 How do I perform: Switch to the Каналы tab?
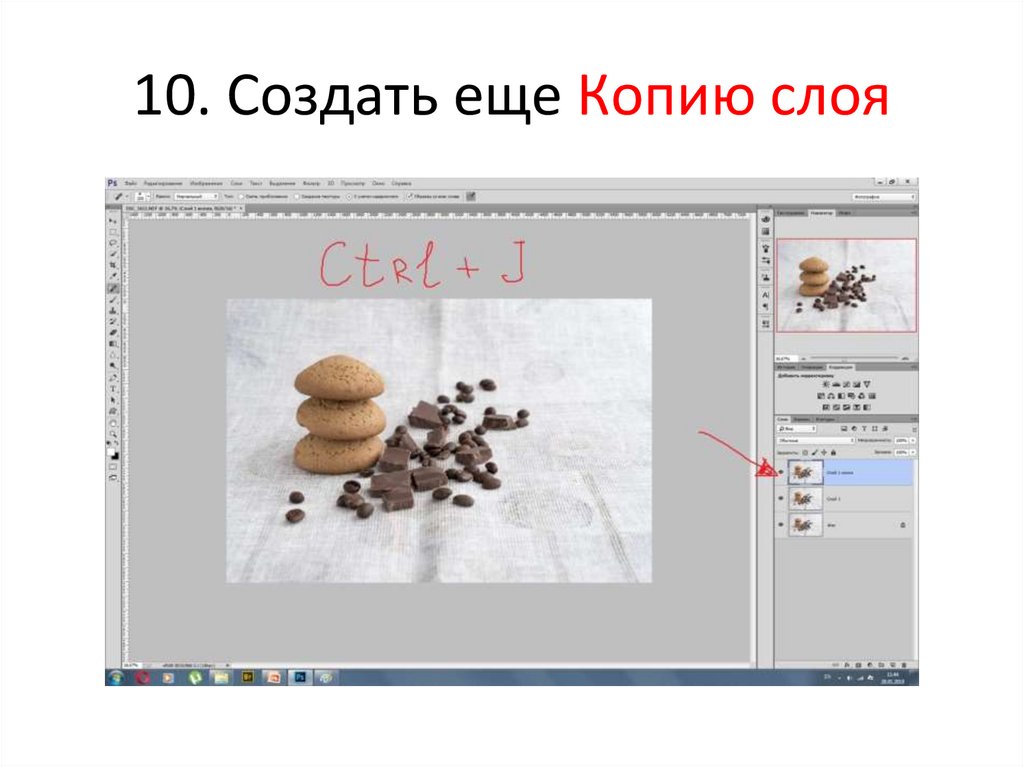[801, 419]
